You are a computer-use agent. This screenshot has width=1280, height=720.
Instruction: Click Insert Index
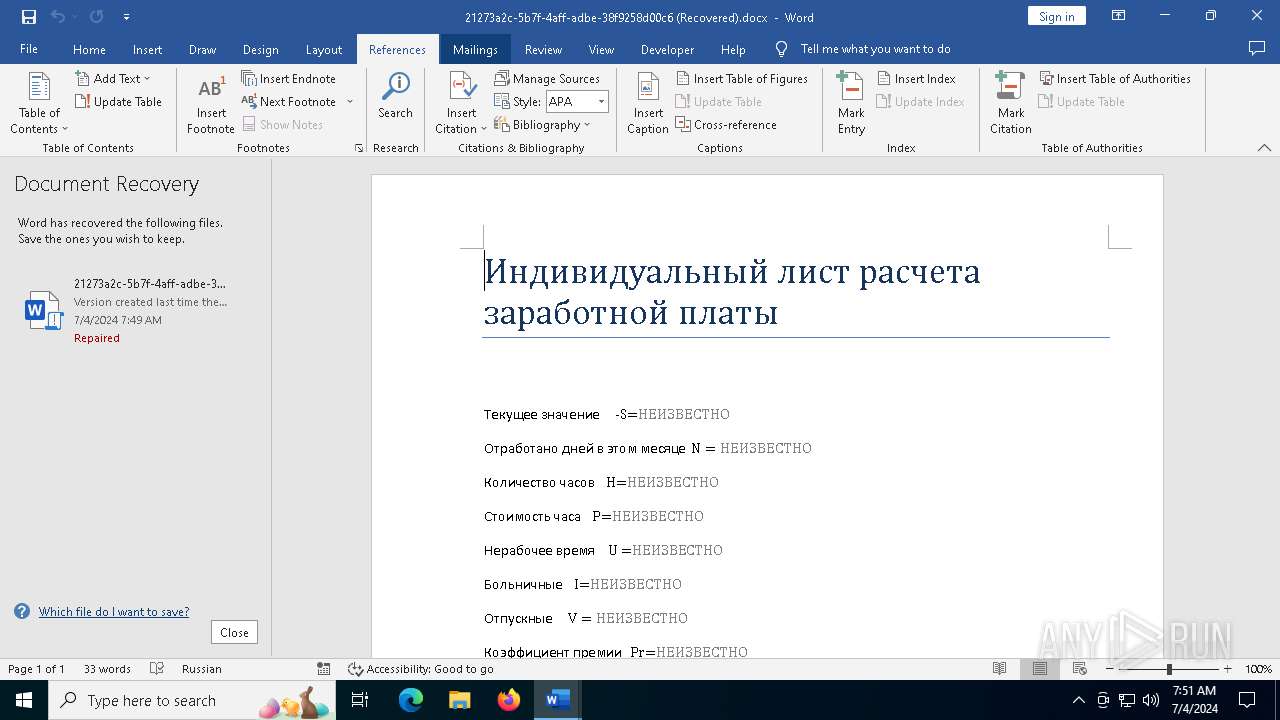916,78
